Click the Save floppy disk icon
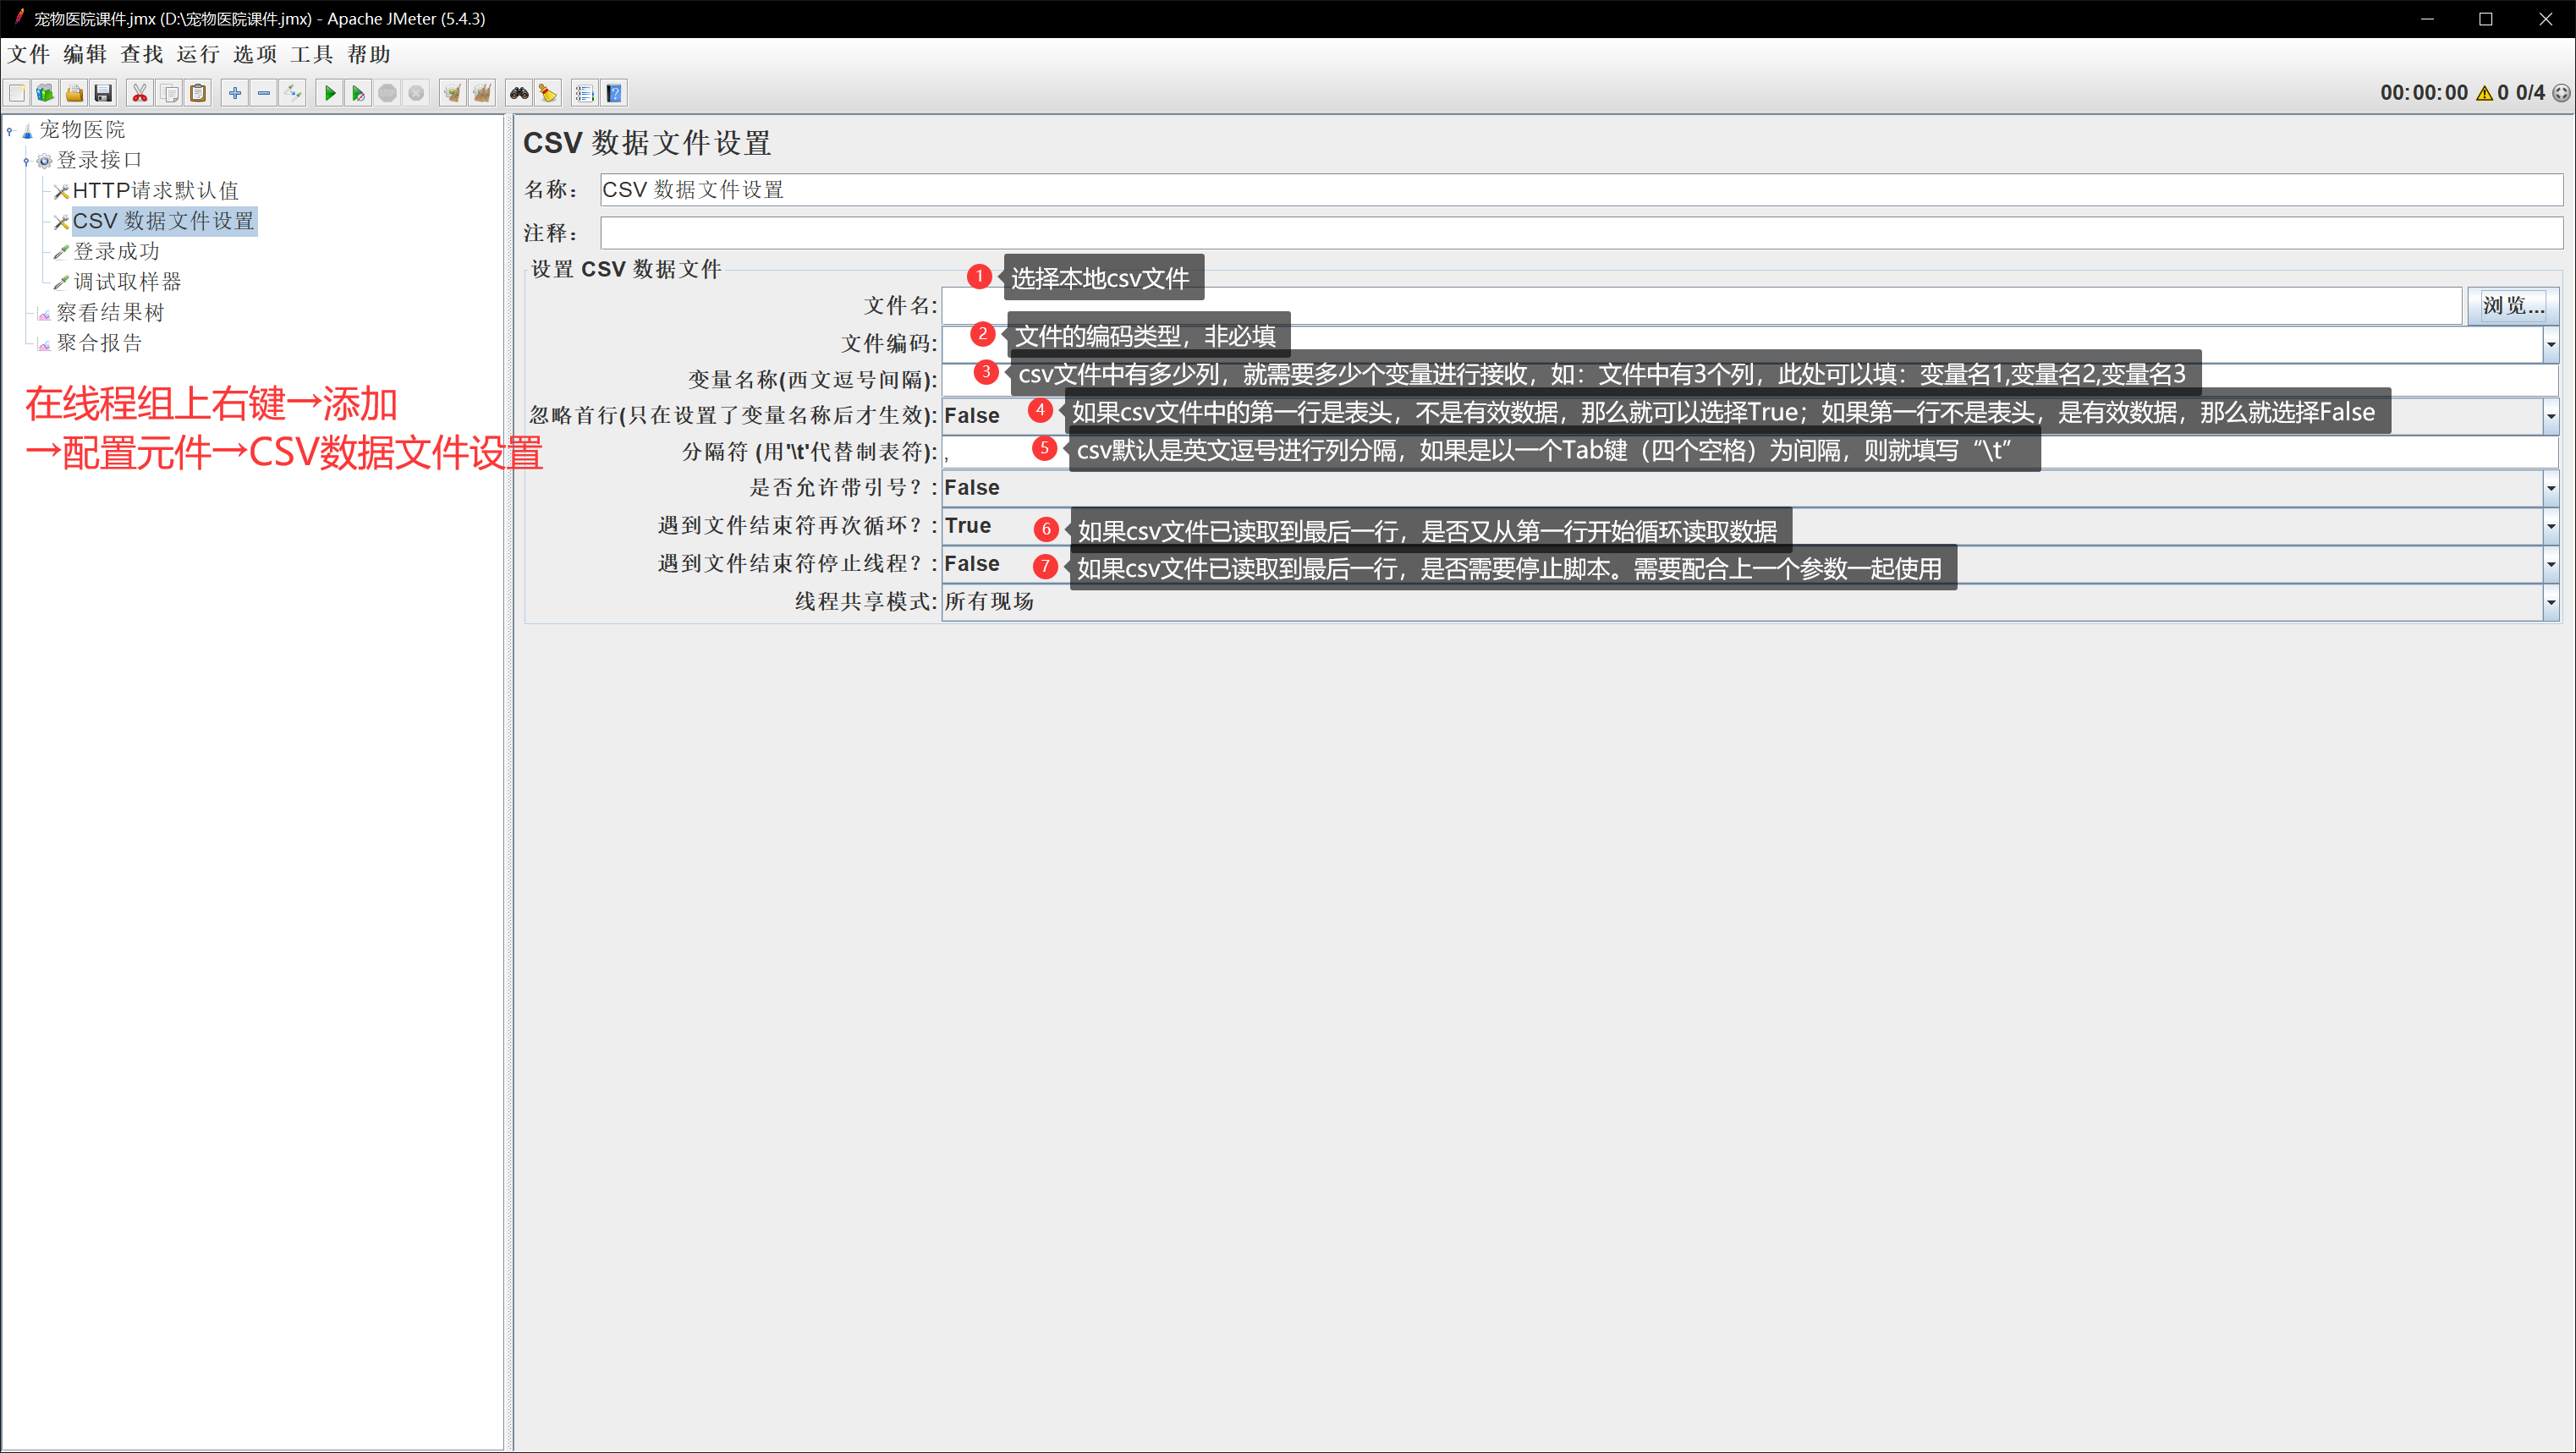 pyautogui.click(x=103, y=93)
